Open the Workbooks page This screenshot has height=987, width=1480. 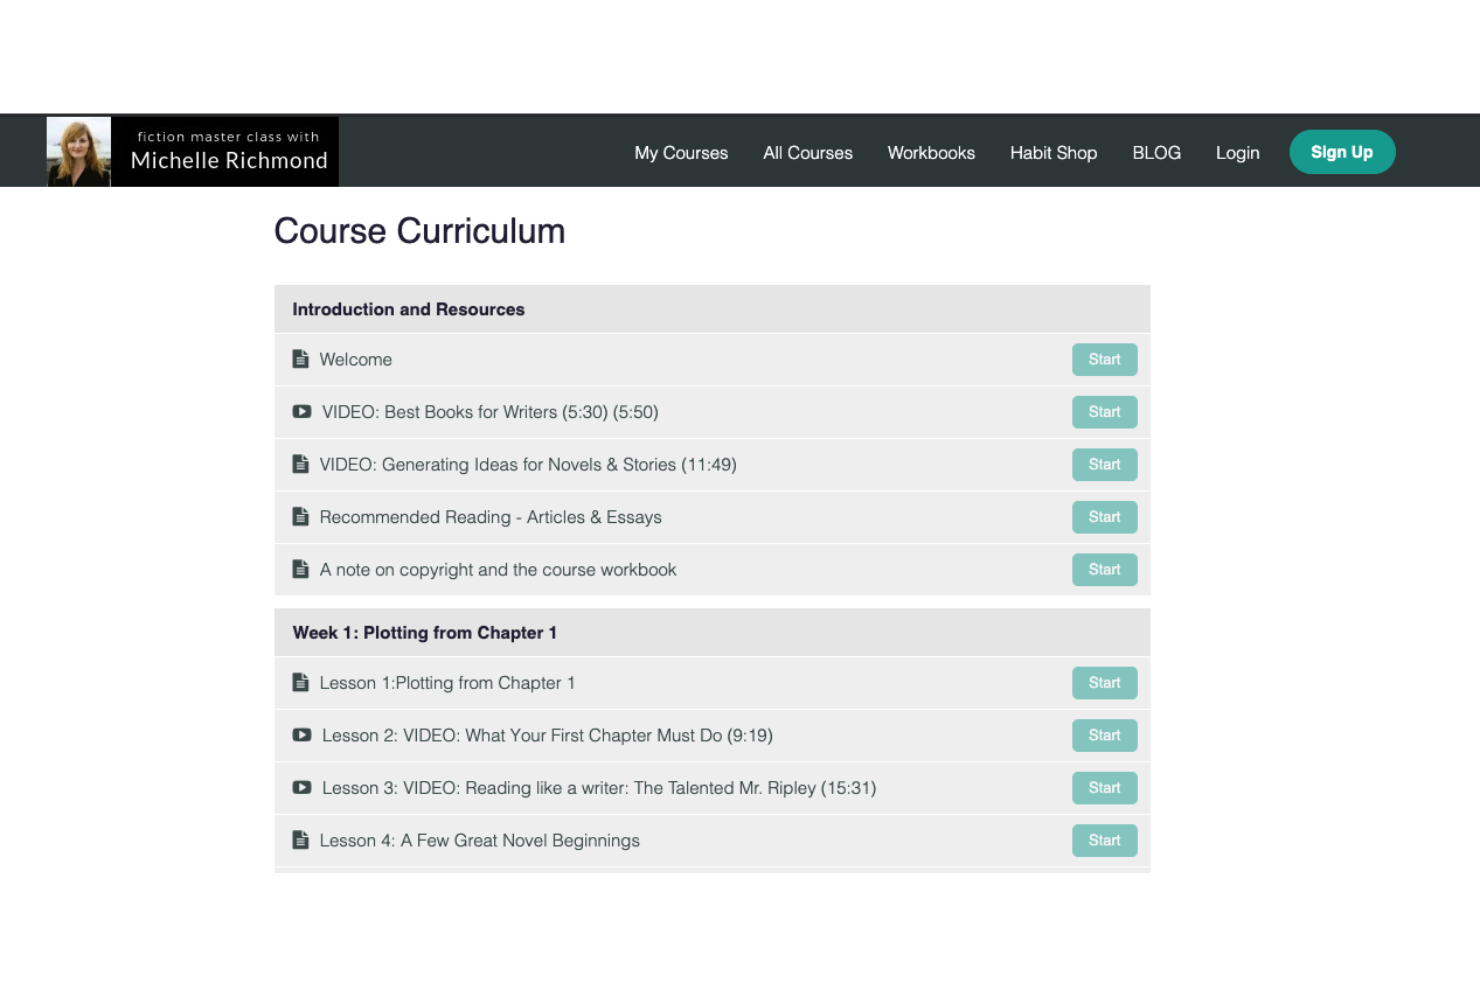click(x=931, y=152)
